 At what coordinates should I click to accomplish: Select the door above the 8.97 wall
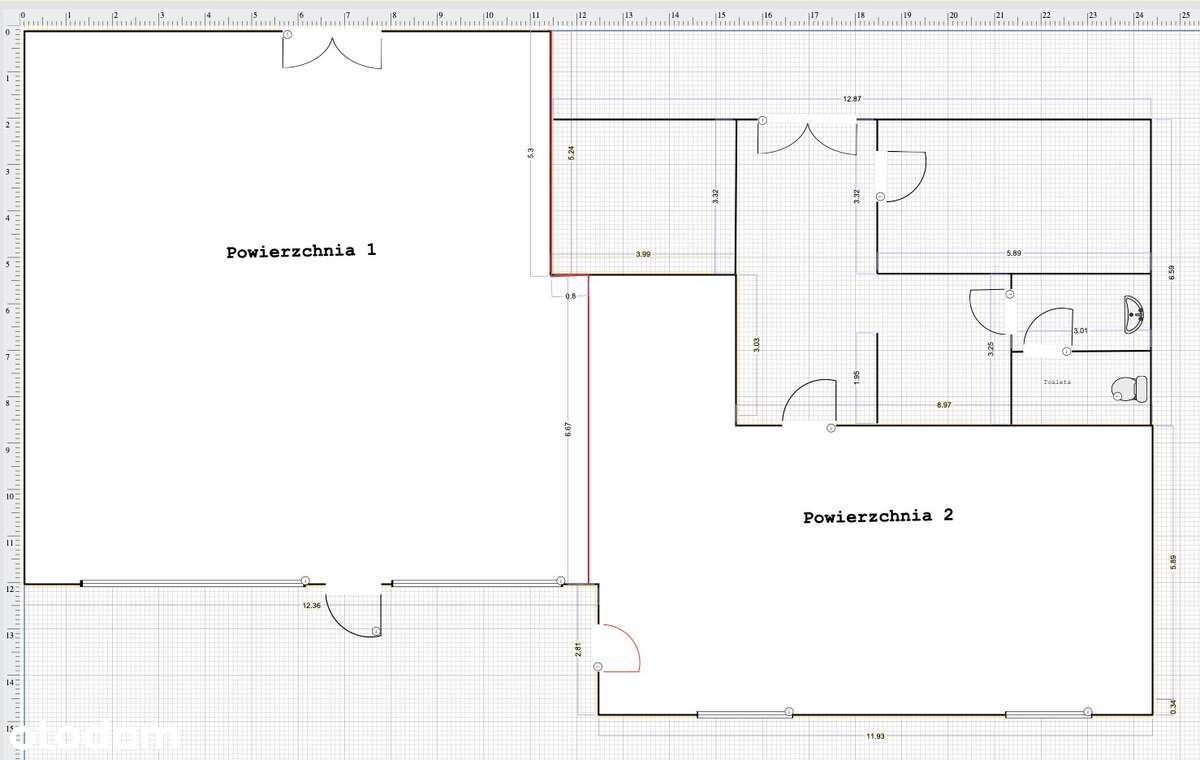point(809,403)
